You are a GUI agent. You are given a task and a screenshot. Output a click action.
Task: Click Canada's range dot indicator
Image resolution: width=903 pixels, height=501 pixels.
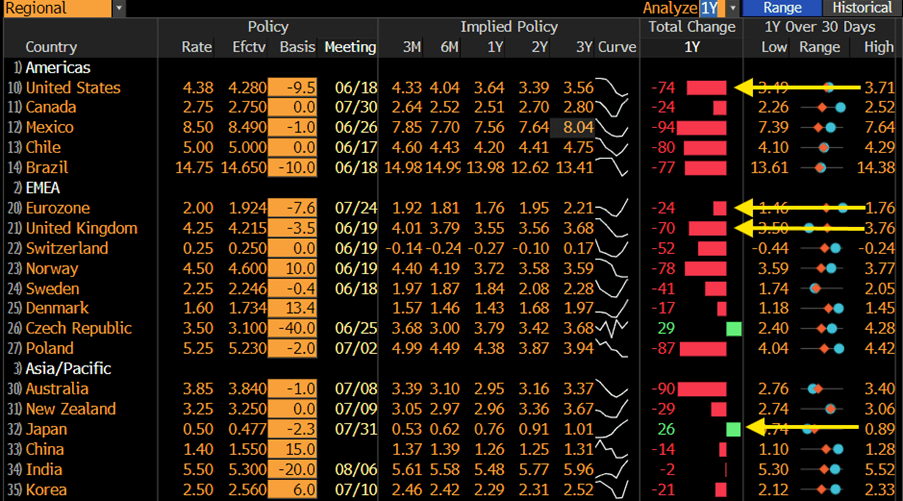(831, 108)
